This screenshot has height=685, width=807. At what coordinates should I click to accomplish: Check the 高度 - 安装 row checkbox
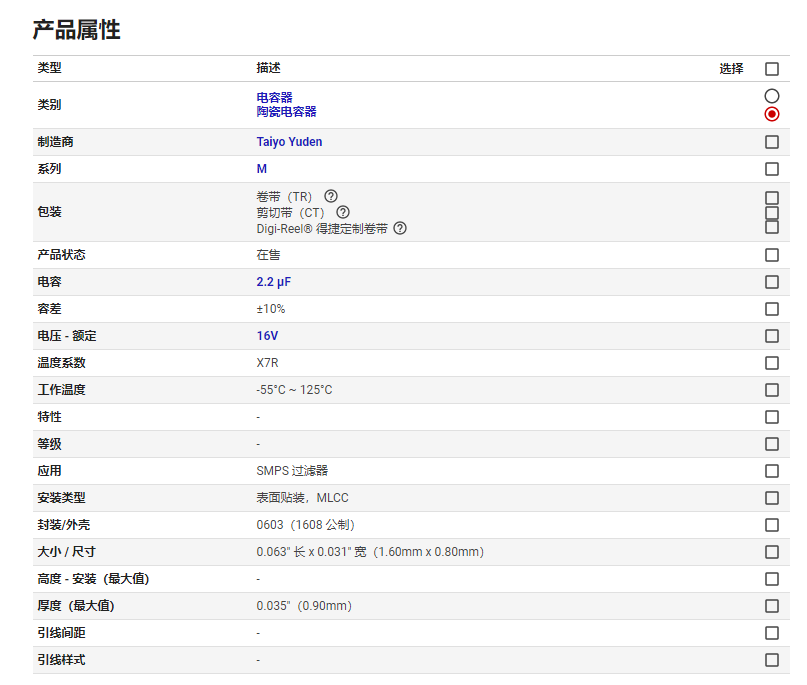[x=771, y=579]
